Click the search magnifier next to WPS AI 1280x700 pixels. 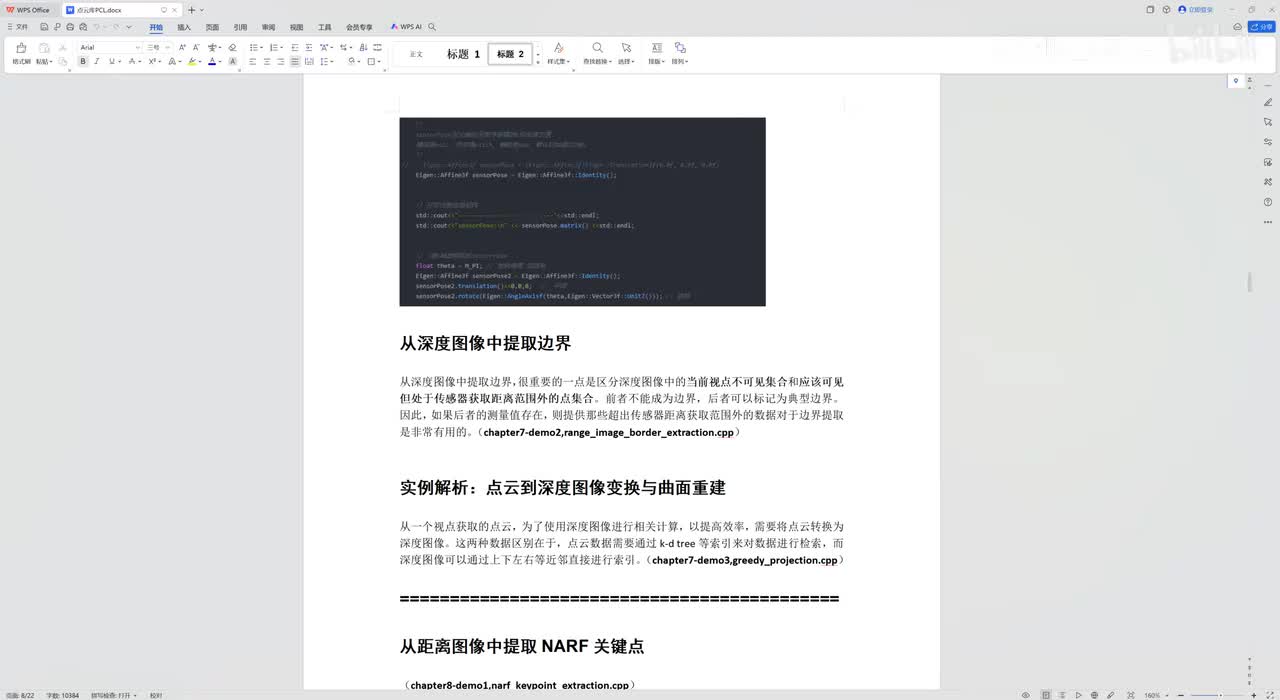(x=432, y=27)
